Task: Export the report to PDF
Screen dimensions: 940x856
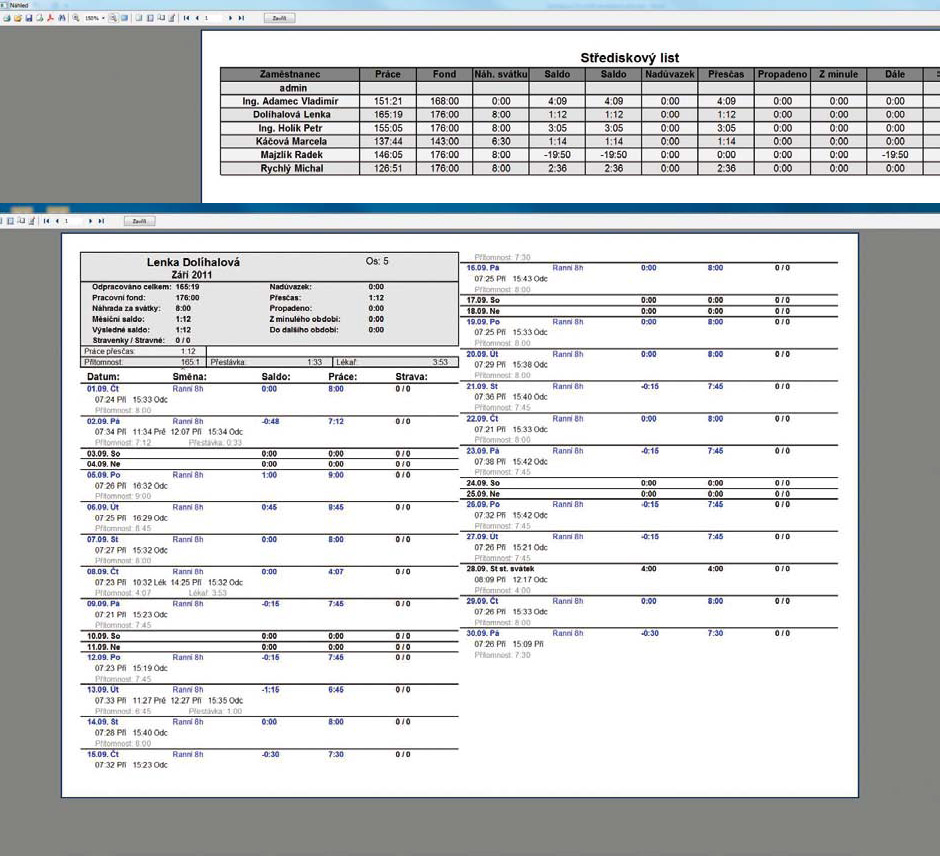Action: click(50, 18)
